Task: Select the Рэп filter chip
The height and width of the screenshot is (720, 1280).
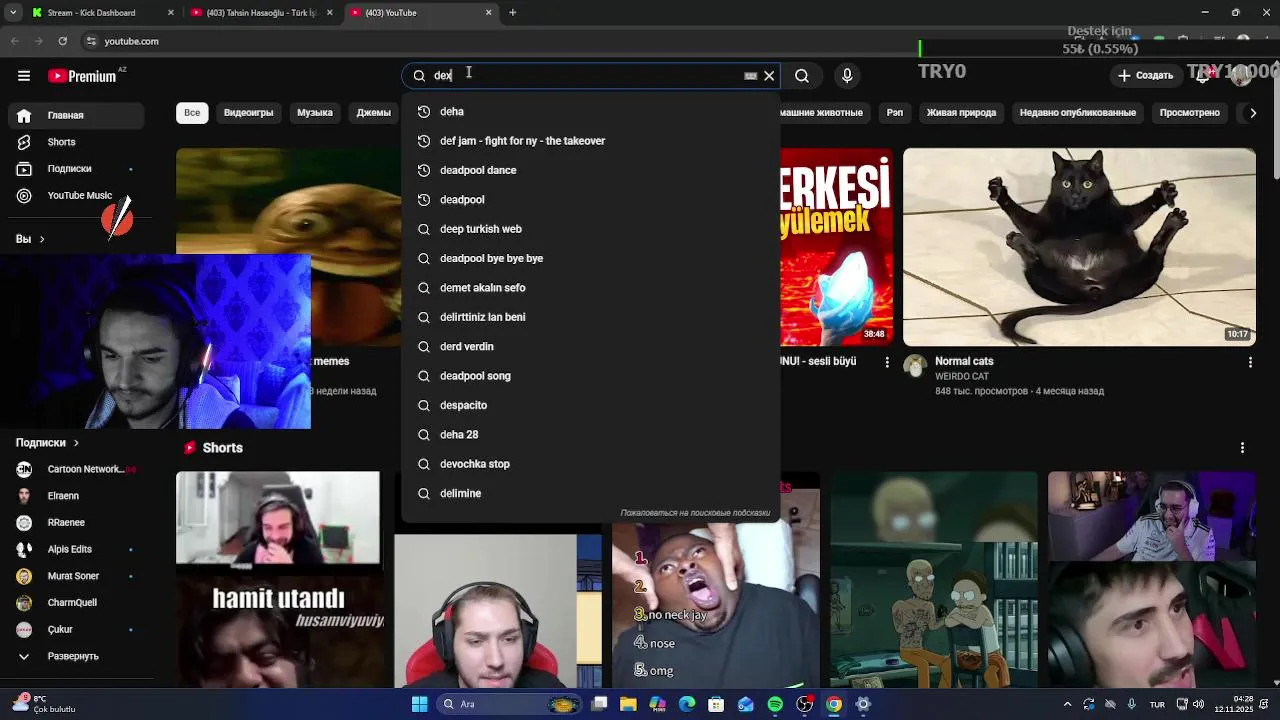Action: click(895, 113)
